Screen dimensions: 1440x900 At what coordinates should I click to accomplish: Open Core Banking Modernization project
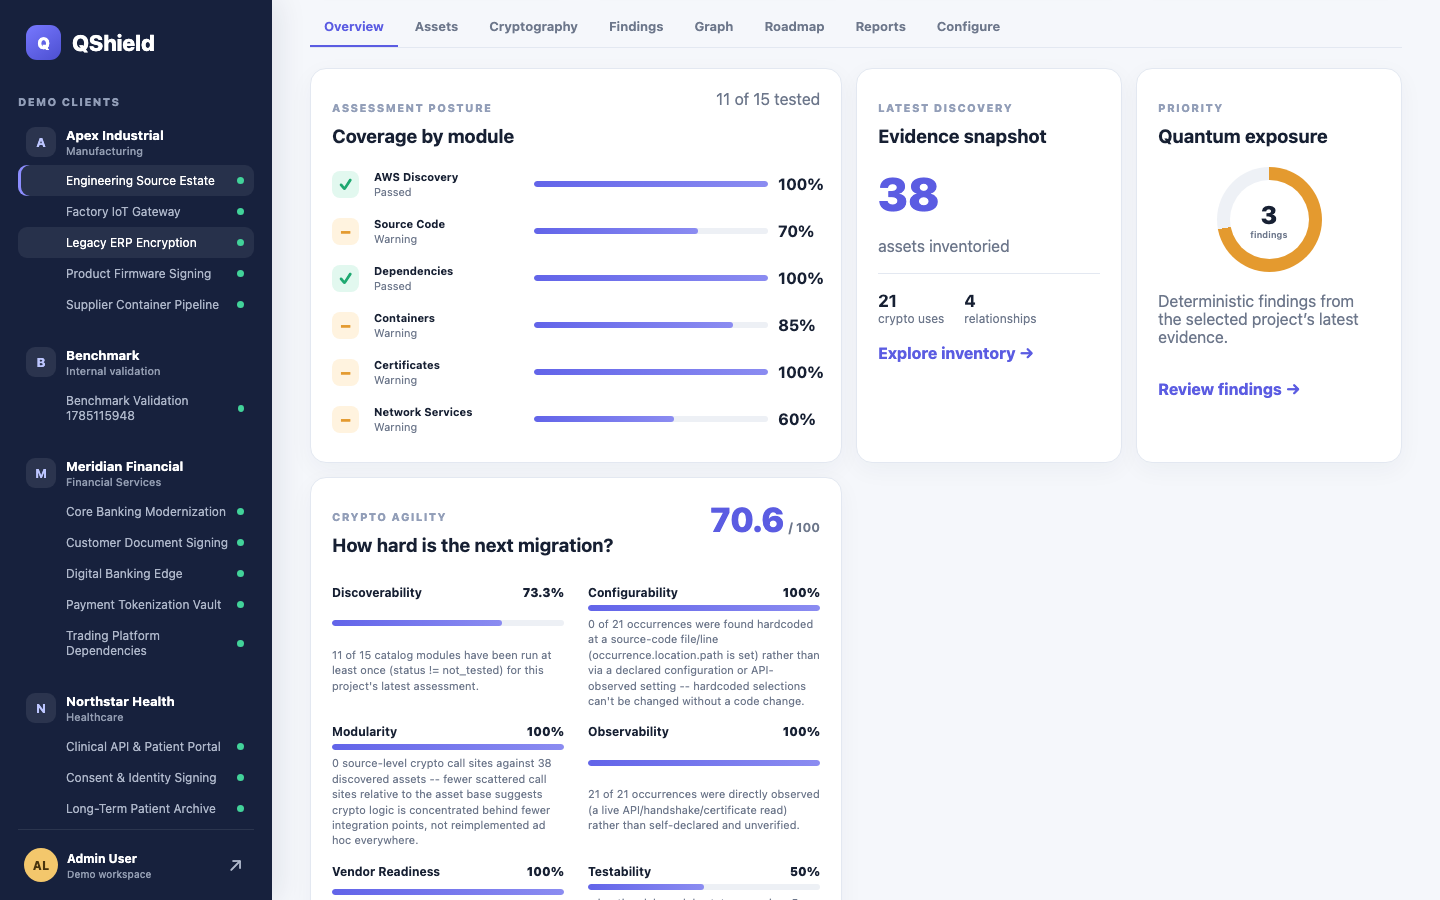click(x=136, y=512)
